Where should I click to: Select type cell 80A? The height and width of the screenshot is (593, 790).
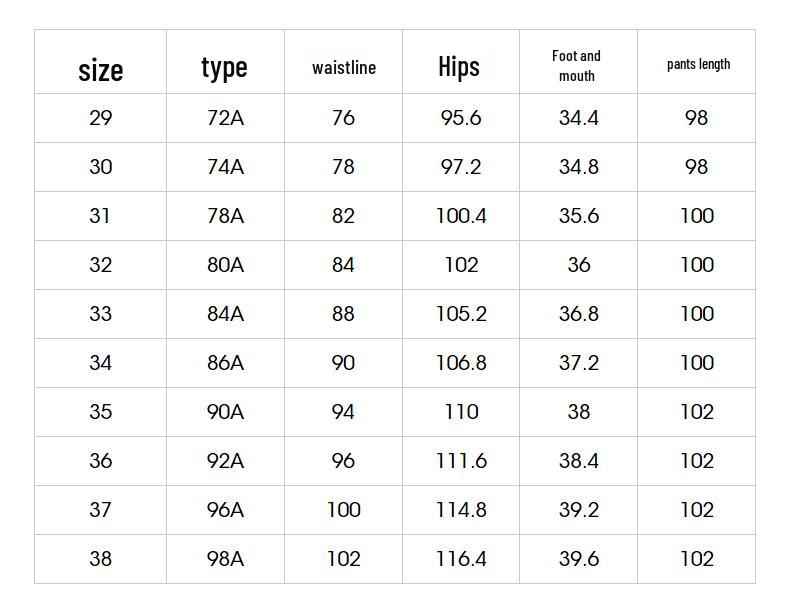(x=225, y=265)
